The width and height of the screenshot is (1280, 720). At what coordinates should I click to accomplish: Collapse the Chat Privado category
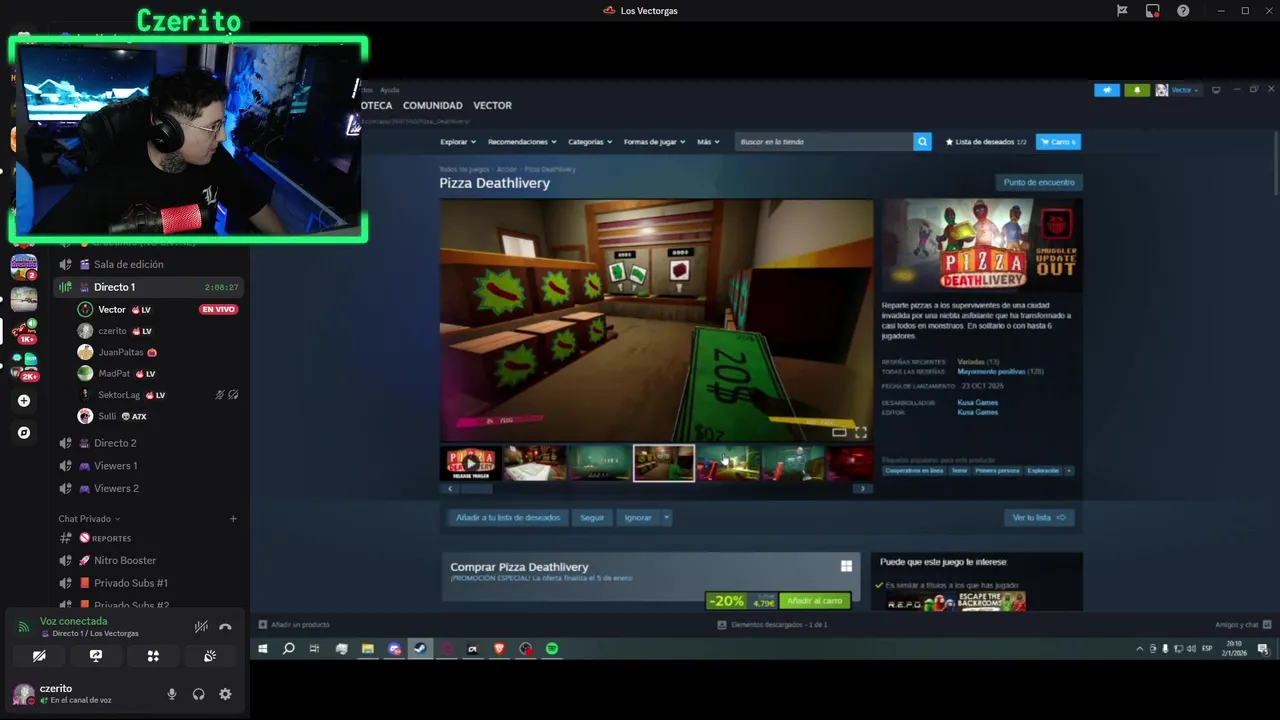pos(89,519)
